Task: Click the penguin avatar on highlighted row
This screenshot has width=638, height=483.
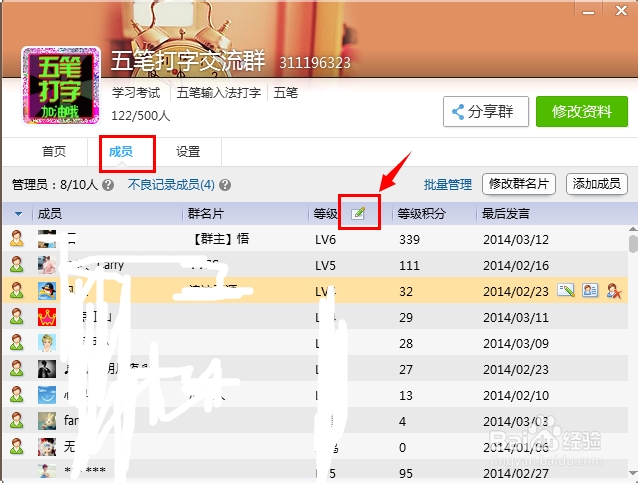Action: [47, 291]
